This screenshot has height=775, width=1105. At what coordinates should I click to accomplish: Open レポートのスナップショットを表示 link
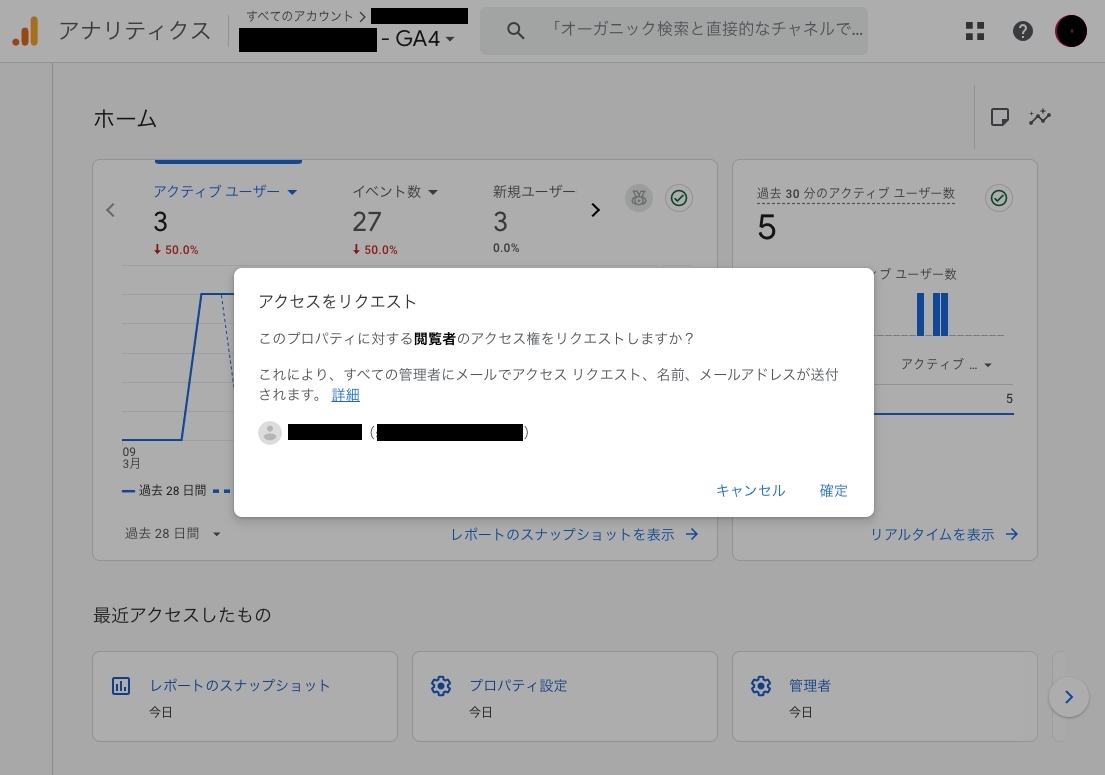(x=574, y=535)
